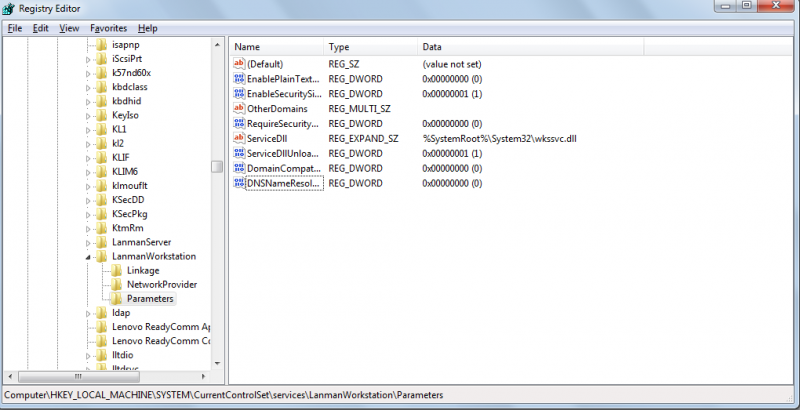The height and width of the screenshot is (410, 800).
Task: Click the LanmanServer folder icon
Action: pos(102,242)
